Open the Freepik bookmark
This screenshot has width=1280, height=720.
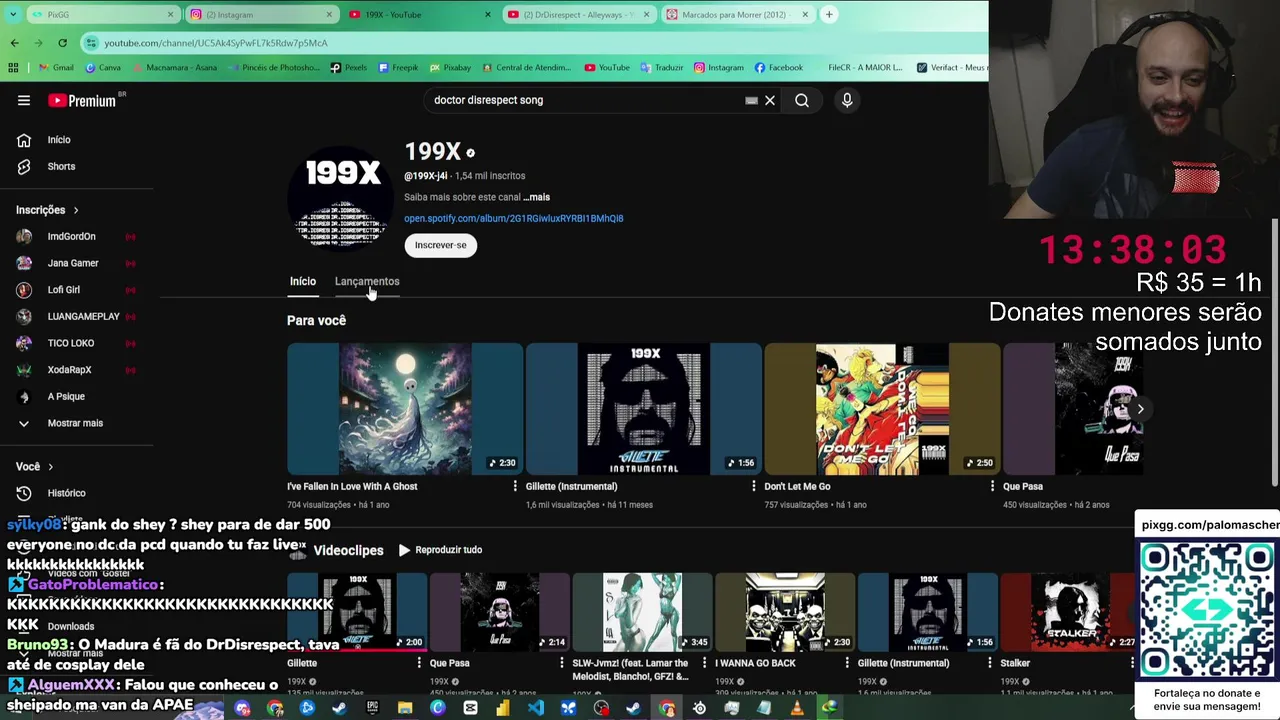point(398,67)
